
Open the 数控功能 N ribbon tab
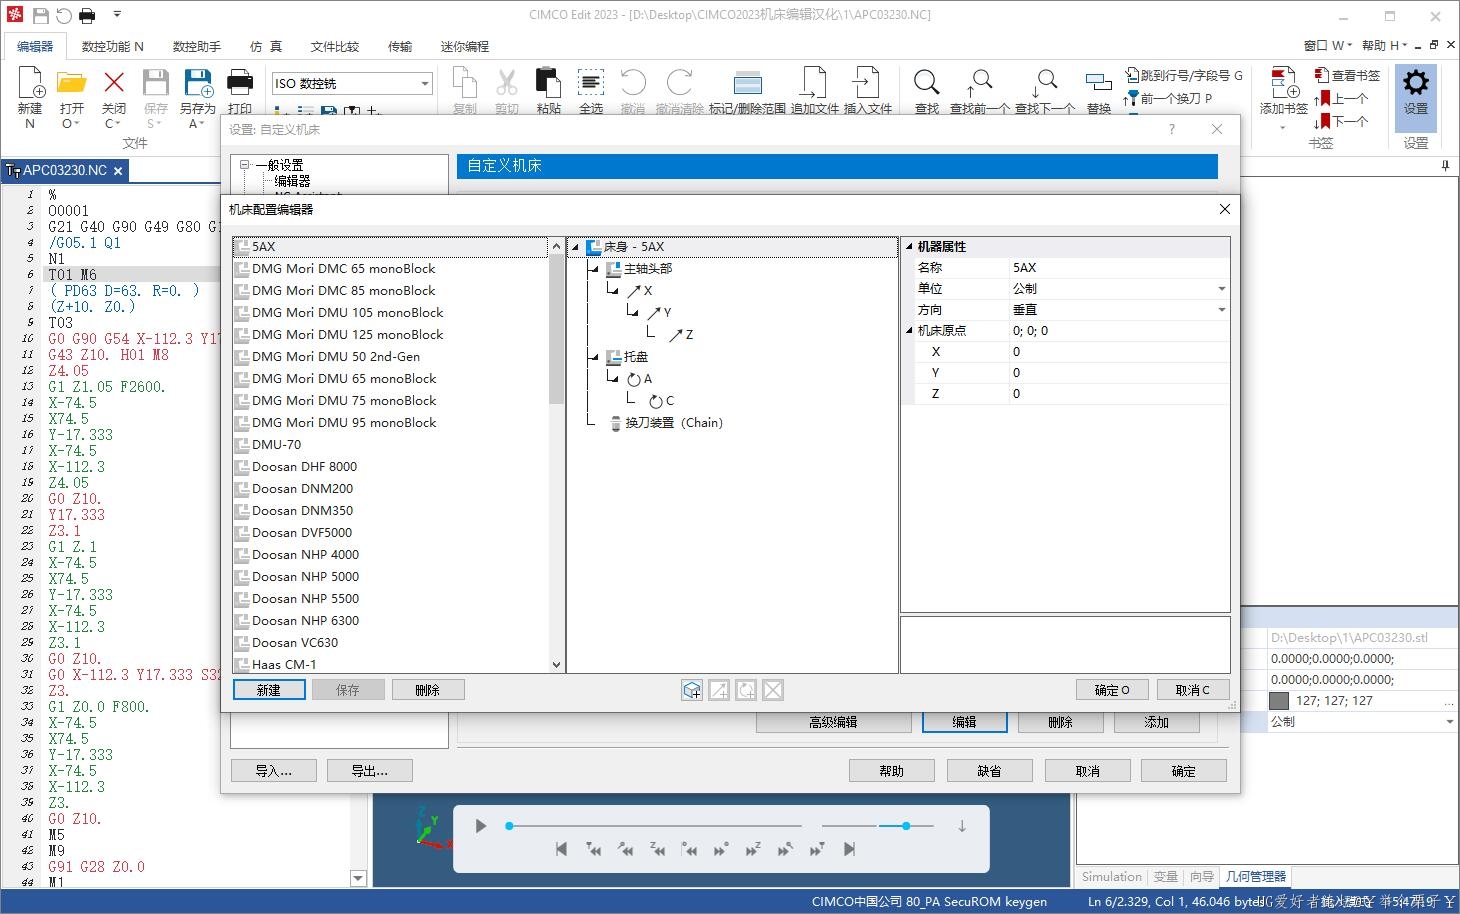(112, 46)
